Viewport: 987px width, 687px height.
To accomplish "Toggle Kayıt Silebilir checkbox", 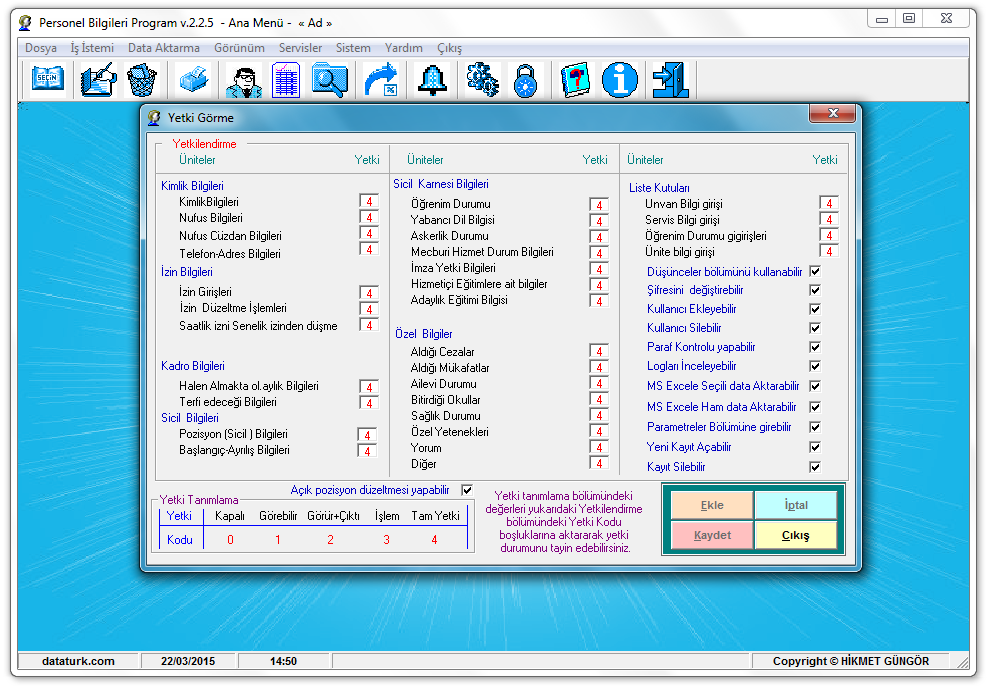I will (815, 467).
